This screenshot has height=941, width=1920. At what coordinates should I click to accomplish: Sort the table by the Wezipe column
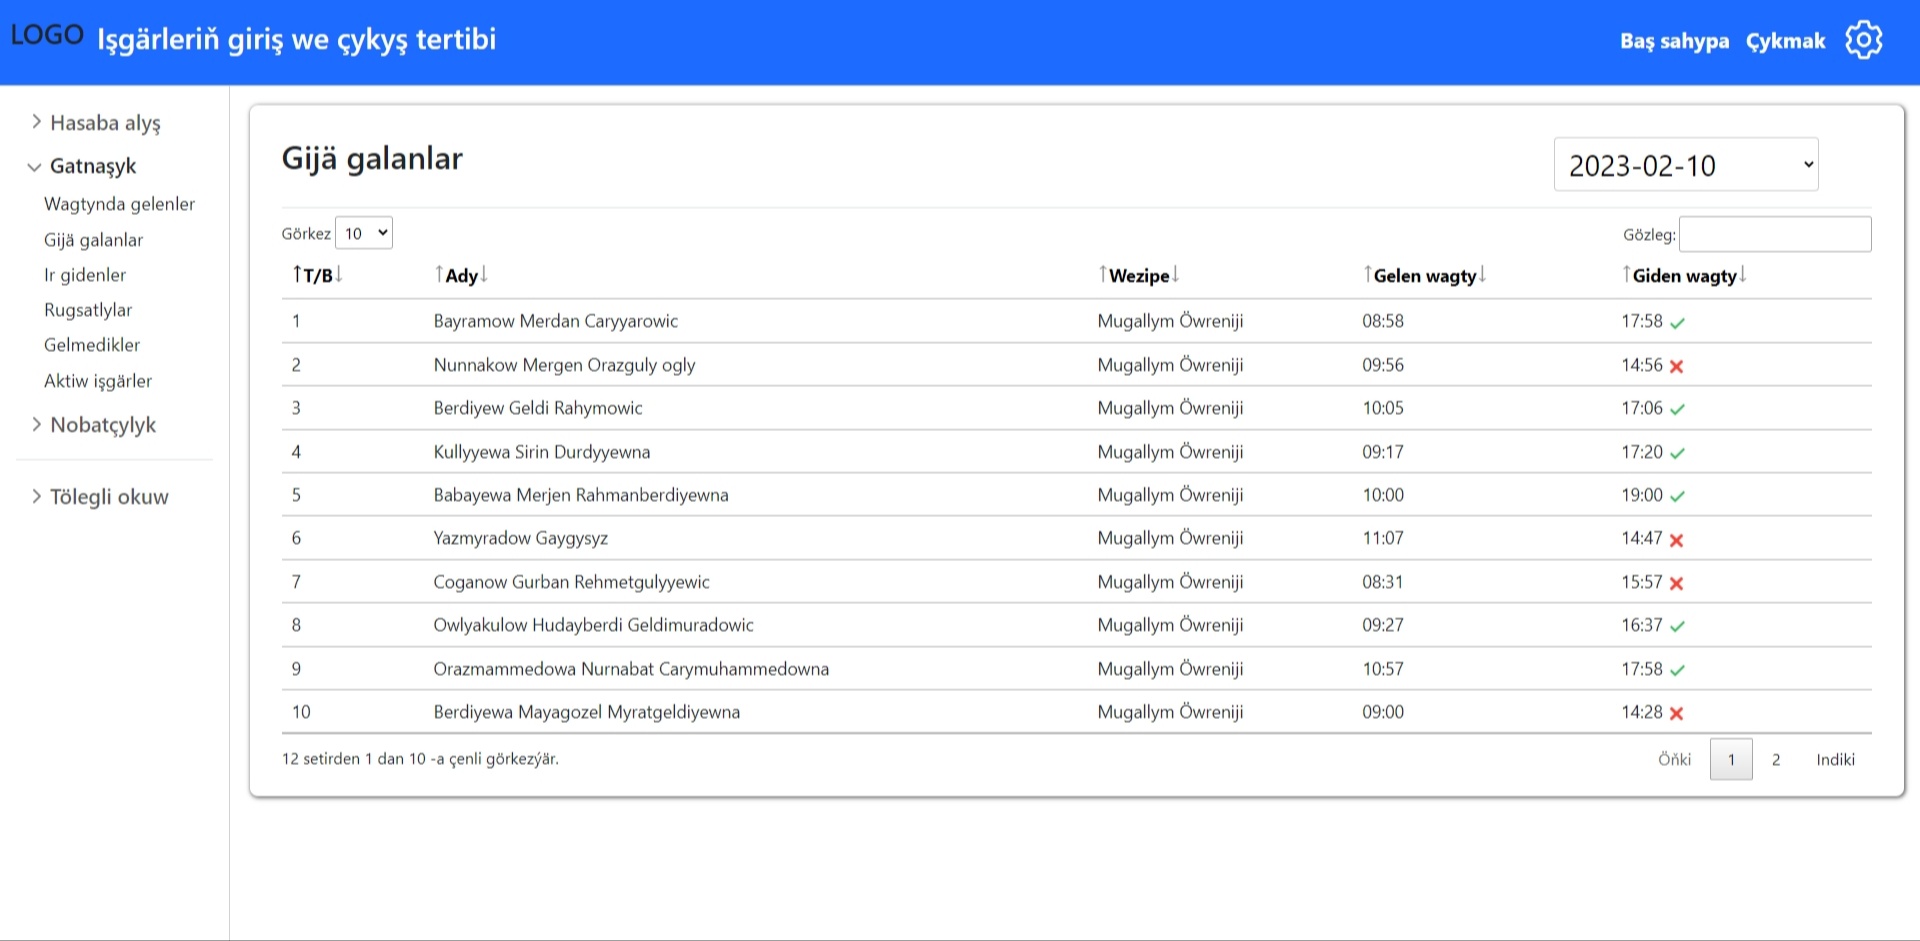click(1138, 275)
